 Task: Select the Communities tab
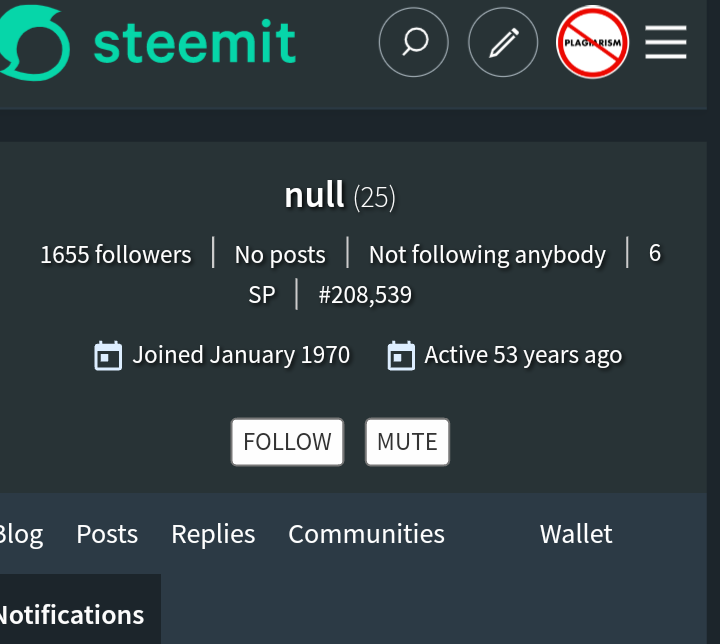pyautogui.click(x=366, y=534)
